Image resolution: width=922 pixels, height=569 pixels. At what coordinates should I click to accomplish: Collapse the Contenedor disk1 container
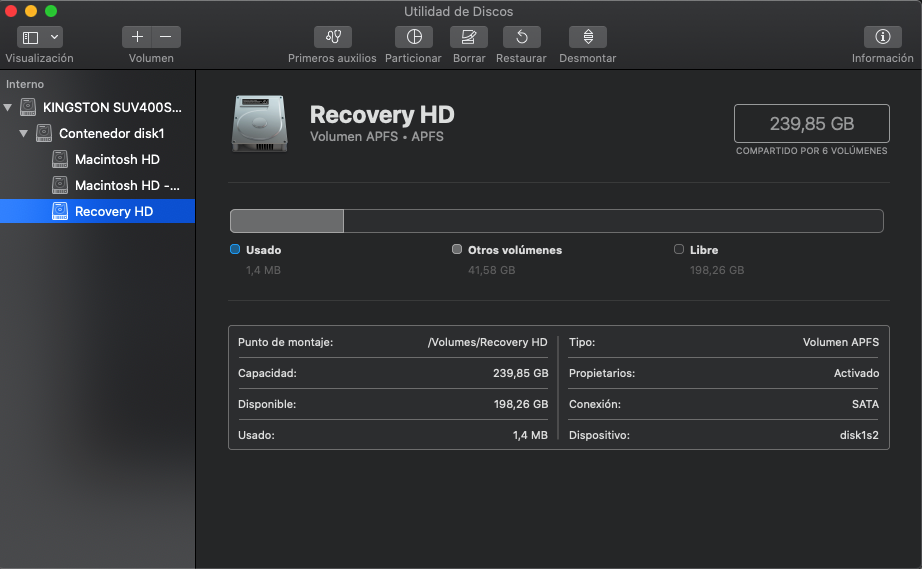tap(24, 133)
